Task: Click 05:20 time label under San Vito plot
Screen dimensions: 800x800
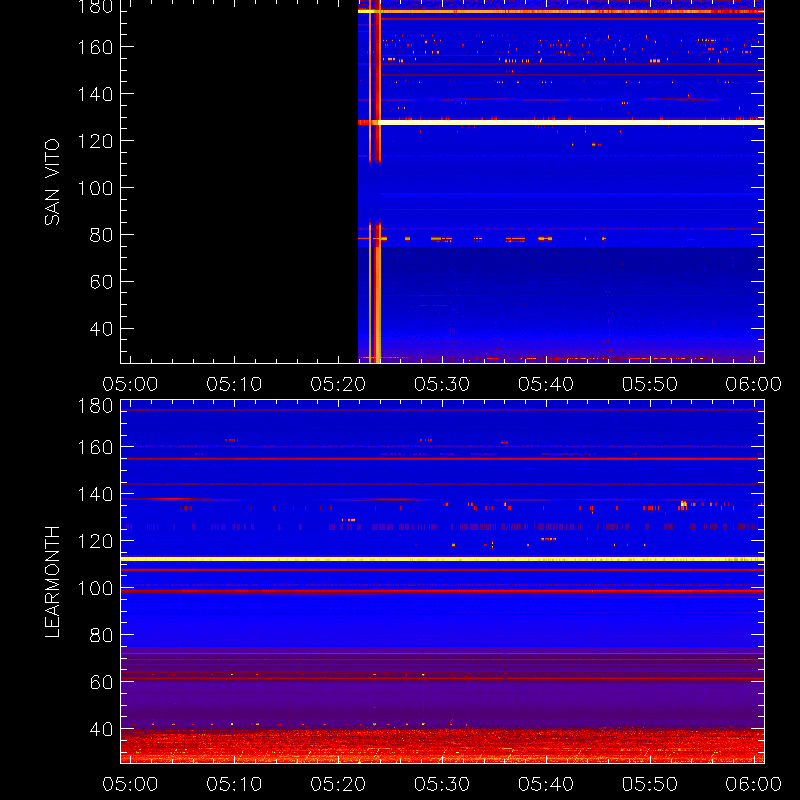Action: [338, 384]
